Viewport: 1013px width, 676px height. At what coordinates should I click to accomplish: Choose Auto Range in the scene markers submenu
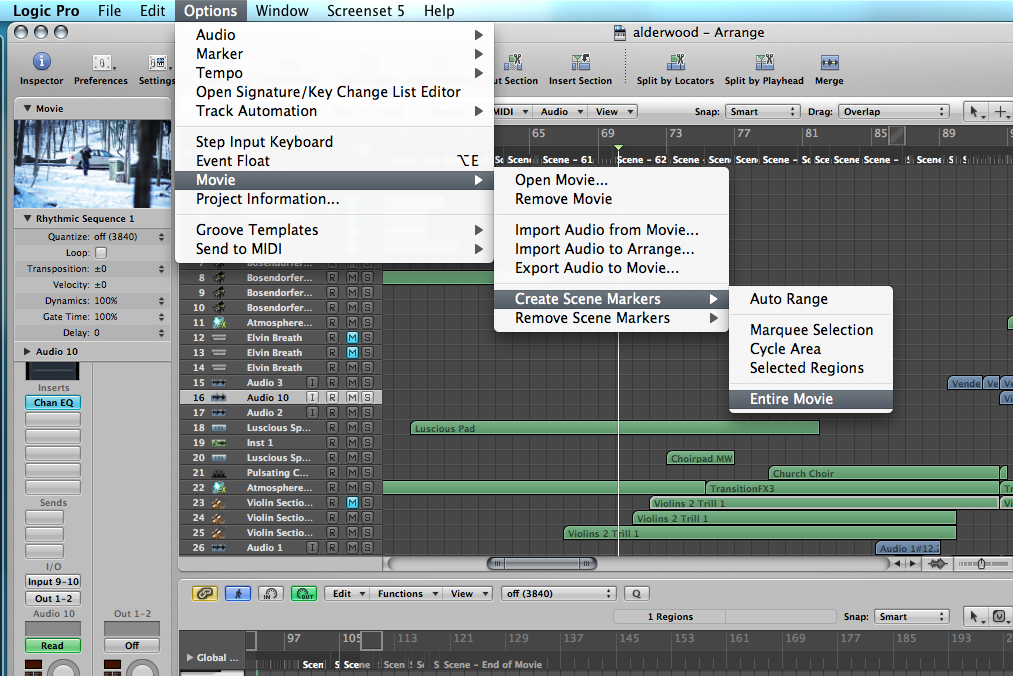[811, 299]
